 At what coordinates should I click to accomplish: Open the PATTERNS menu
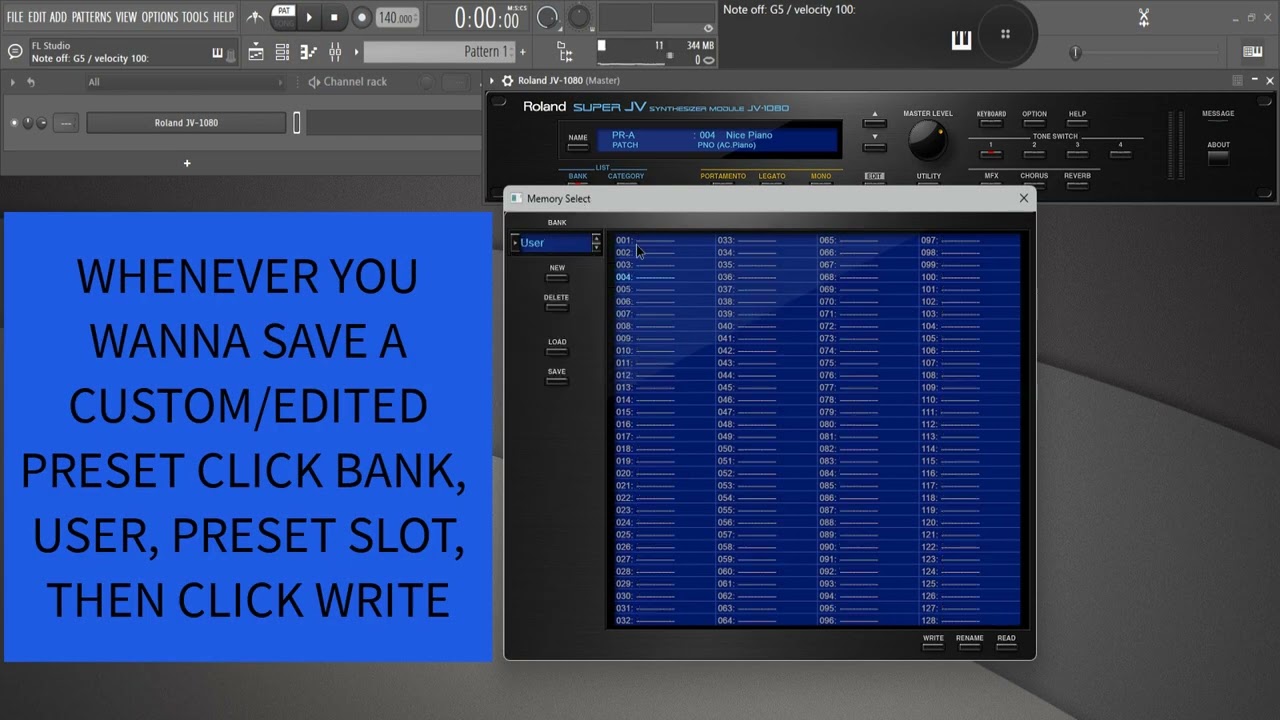(91, 17)
